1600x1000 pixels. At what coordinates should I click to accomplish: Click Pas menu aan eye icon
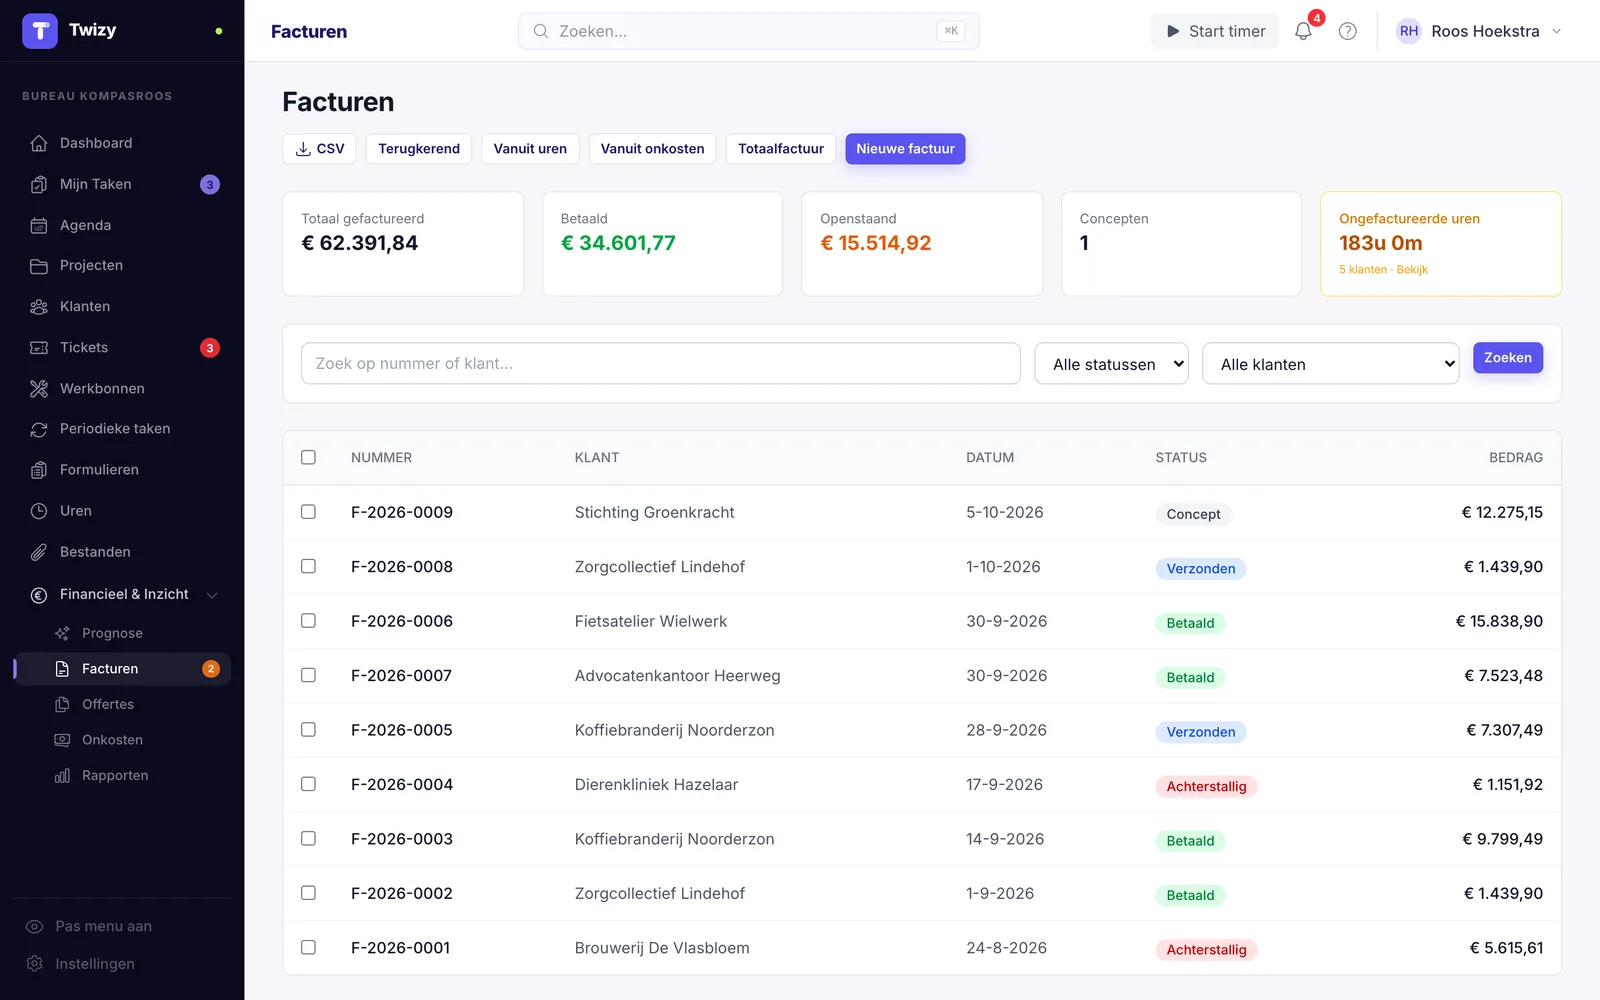click(x=35, y=926)
